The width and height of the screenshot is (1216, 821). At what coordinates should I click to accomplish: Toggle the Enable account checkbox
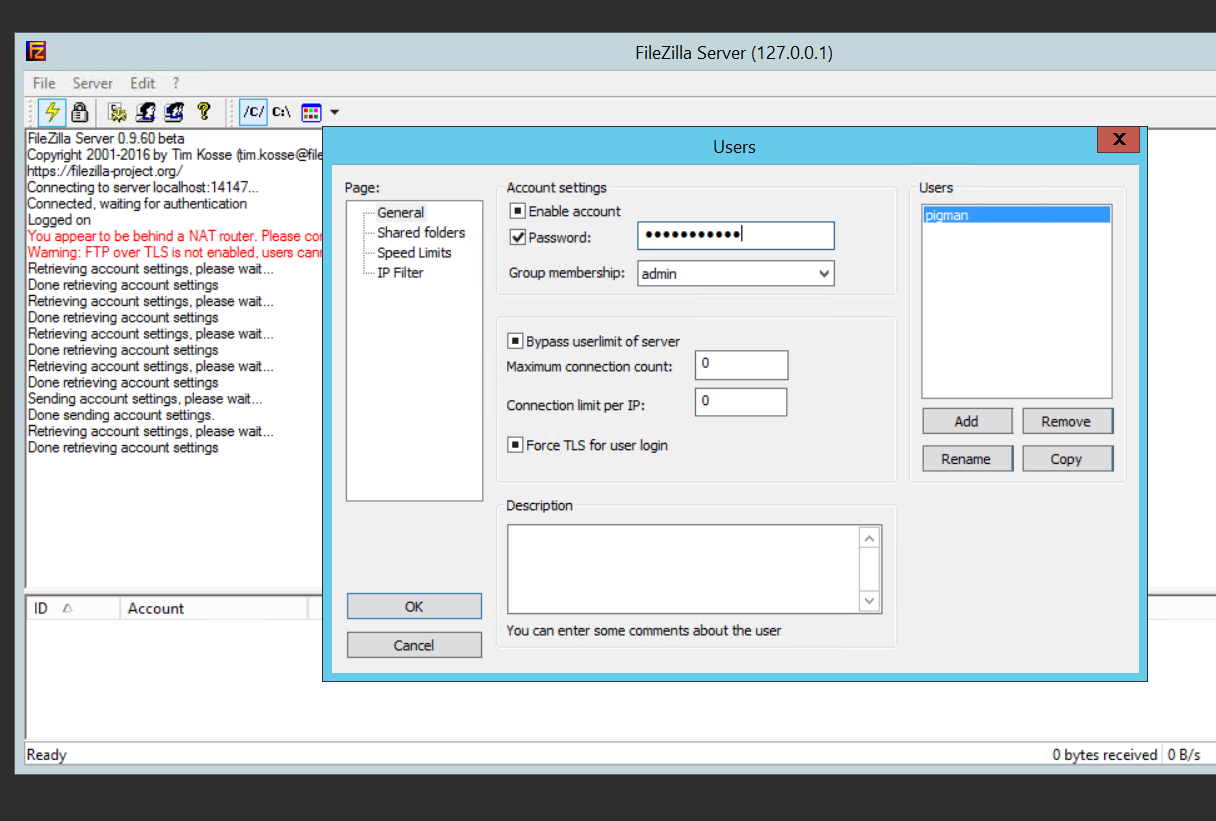517,211
